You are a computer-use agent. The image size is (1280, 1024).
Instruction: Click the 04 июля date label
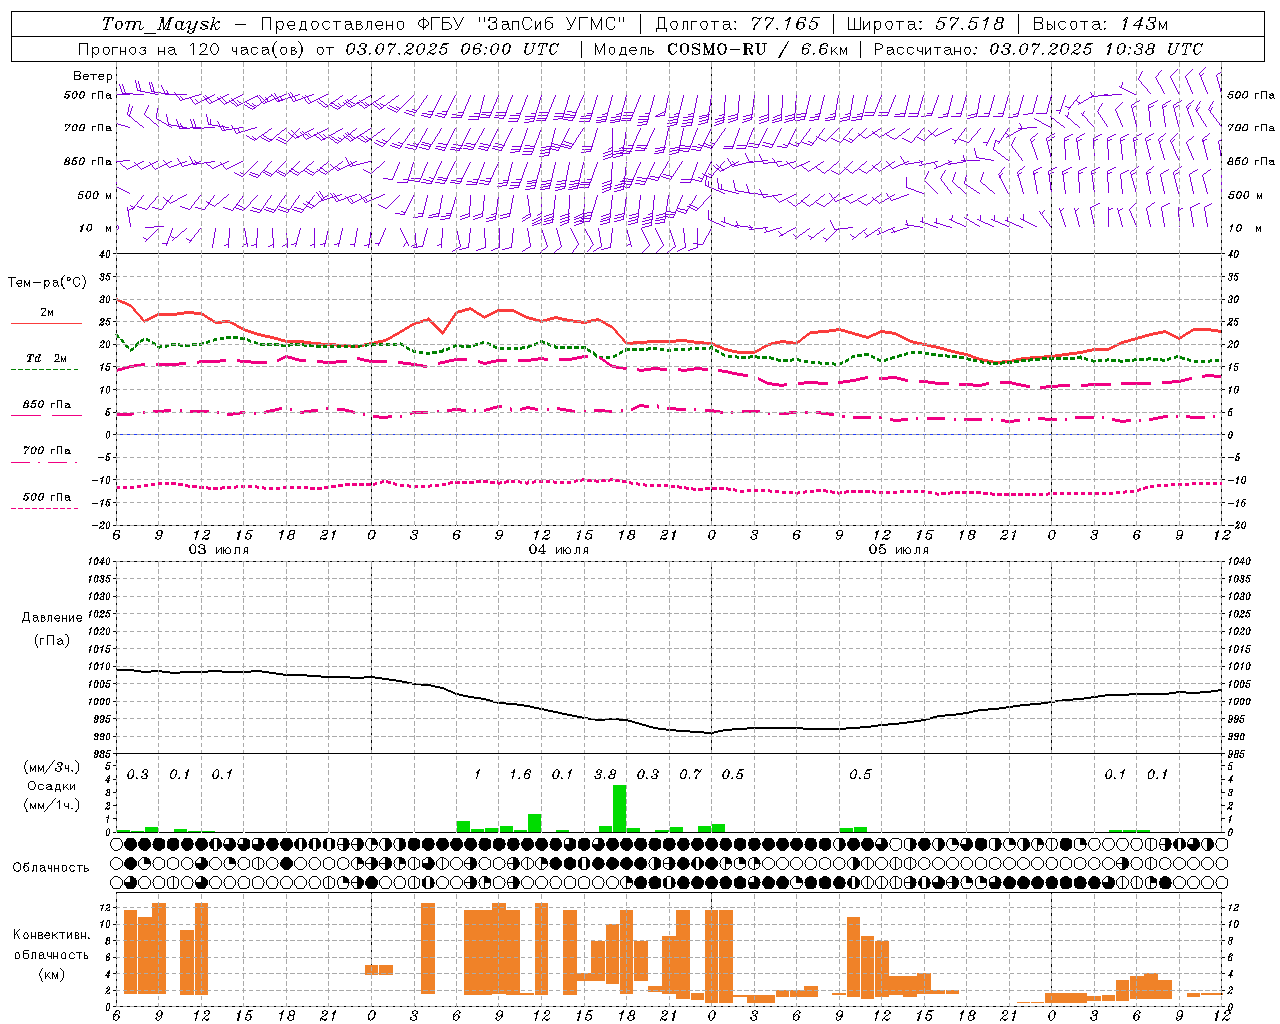559,550
